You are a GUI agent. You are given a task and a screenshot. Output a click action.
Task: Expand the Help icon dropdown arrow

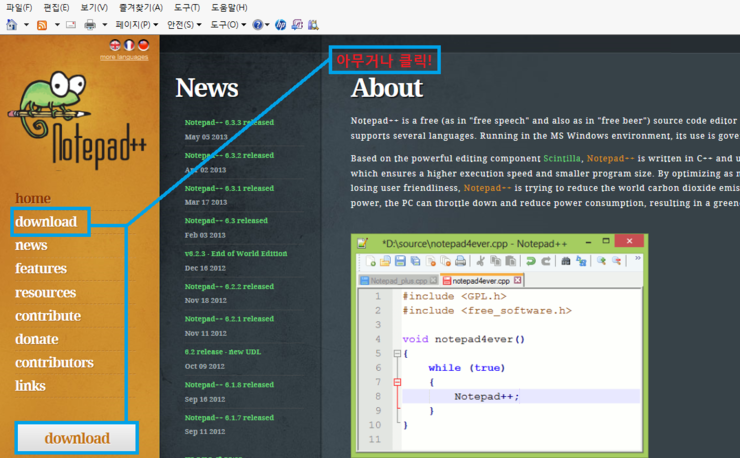267,25
